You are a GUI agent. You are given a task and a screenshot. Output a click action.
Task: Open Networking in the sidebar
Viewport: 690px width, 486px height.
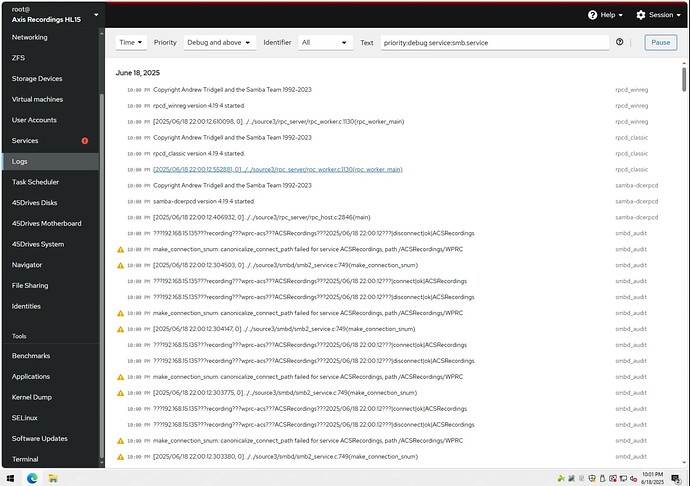click(50, 37)
